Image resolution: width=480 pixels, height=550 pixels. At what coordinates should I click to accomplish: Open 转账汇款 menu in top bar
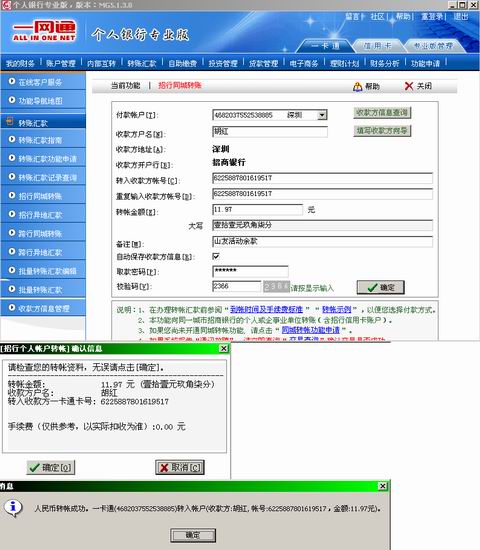[x=142, y=63]
